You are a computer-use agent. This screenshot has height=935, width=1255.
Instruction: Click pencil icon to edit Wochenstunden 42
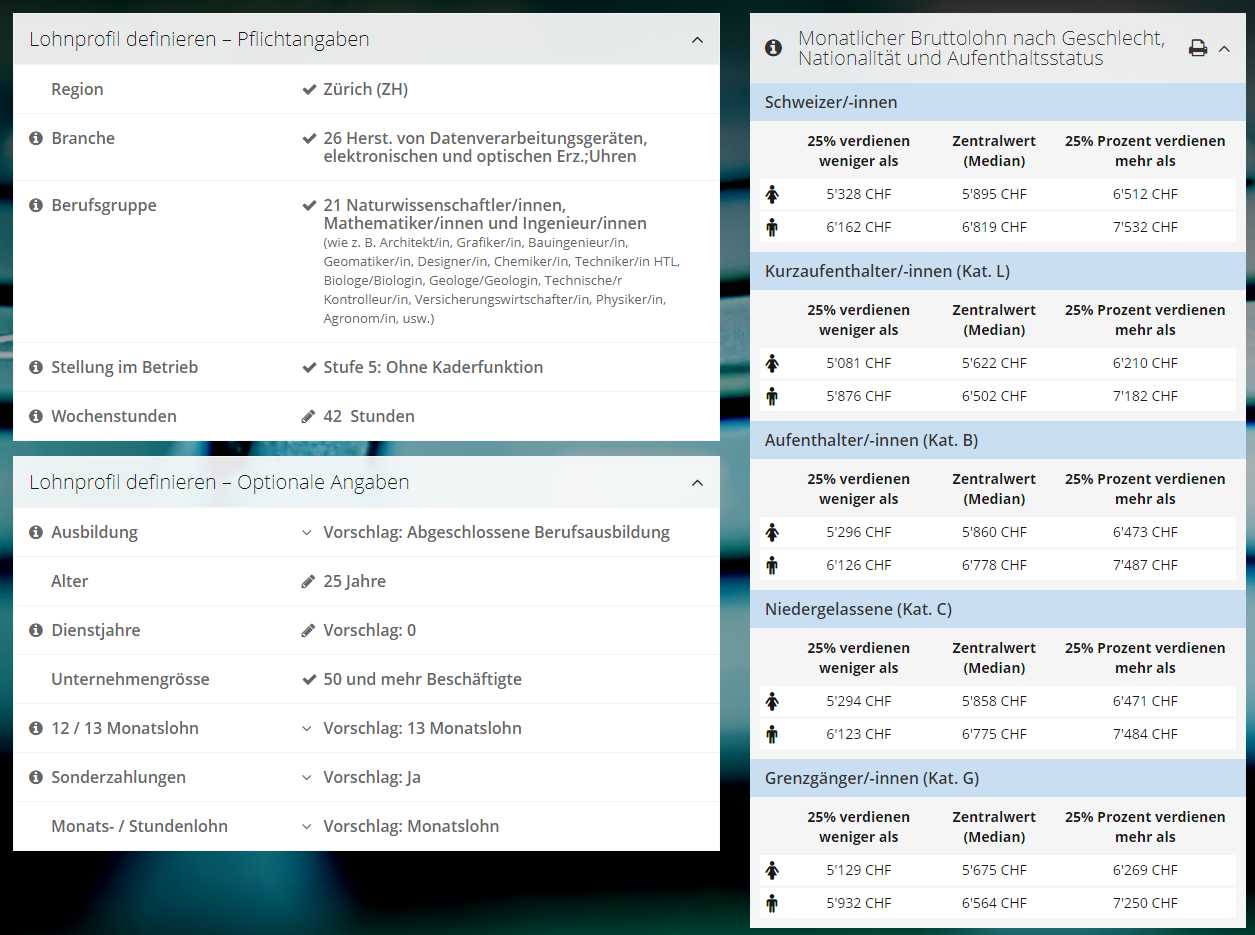pyautogui.click(x=308, y=416)
